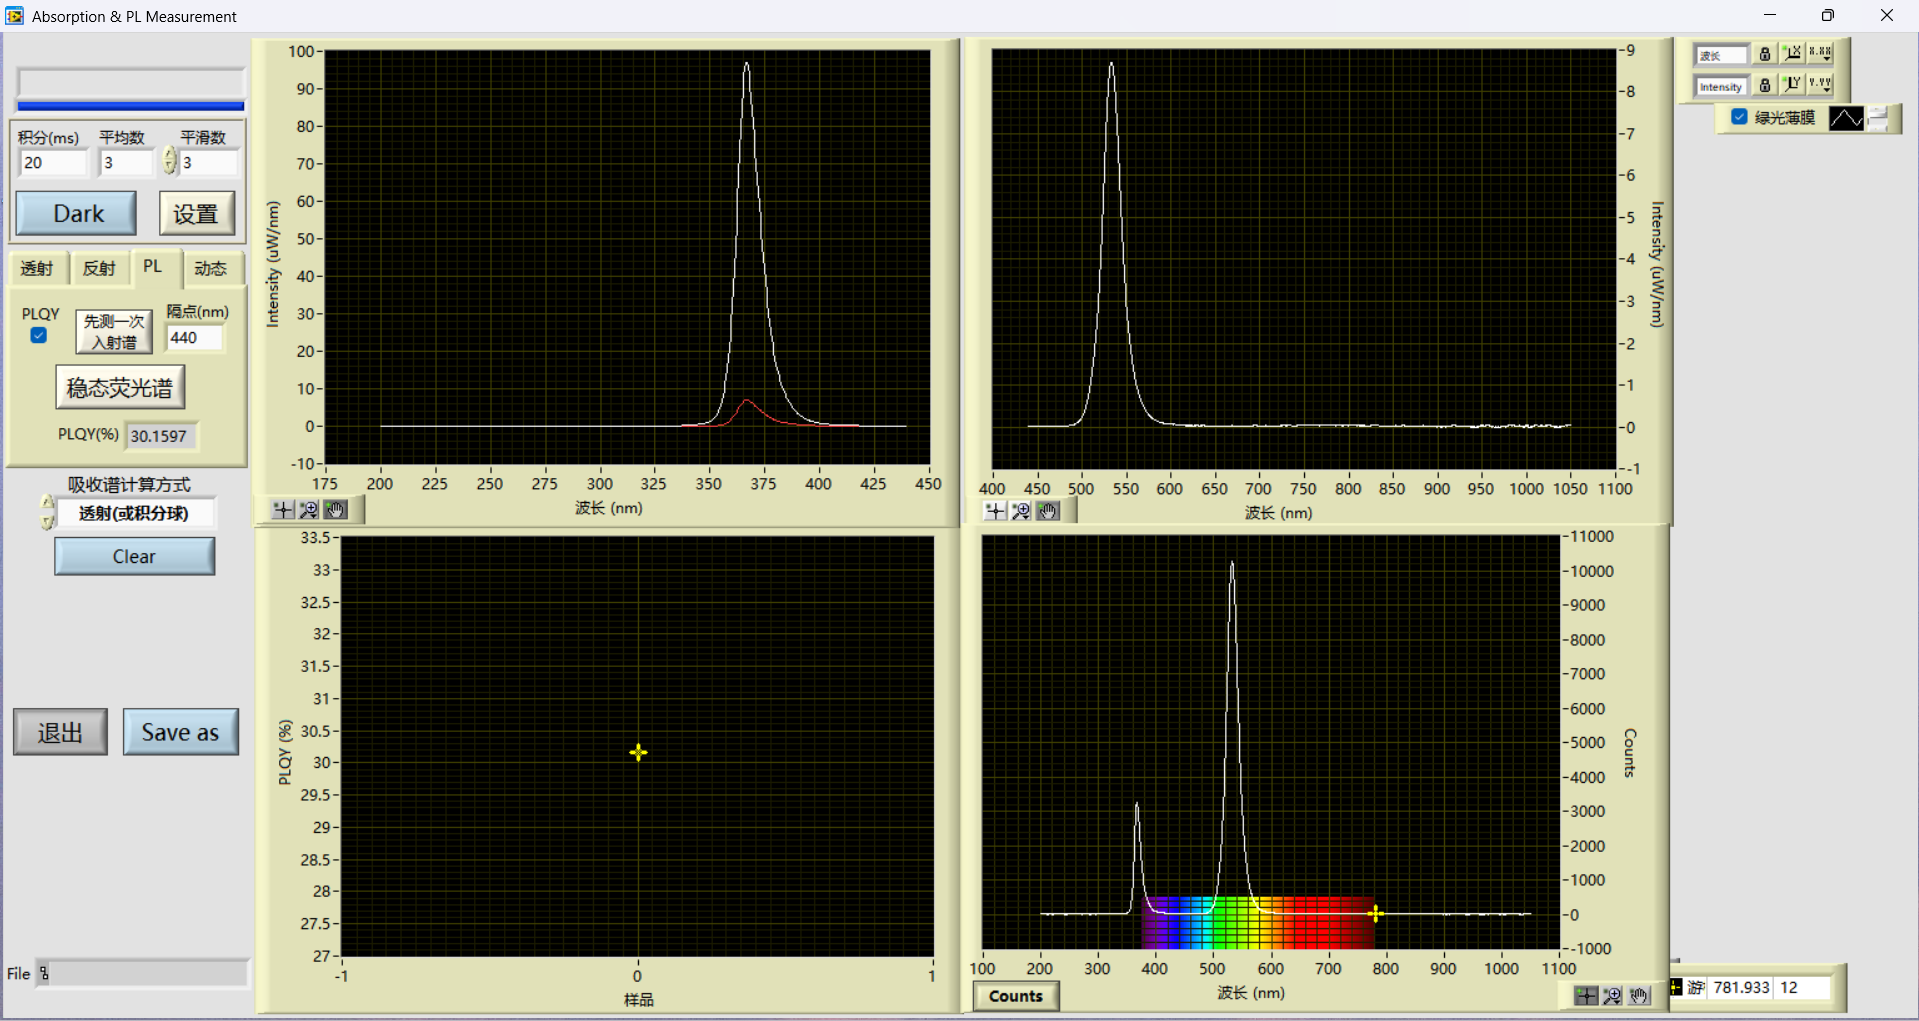
Task: Switch to the 透射 tab
Action: (37, 268)
